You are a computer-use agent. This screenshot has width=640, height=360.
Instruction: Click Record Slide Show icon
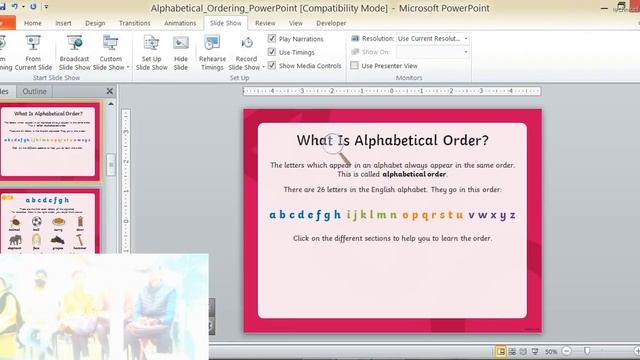247,43
